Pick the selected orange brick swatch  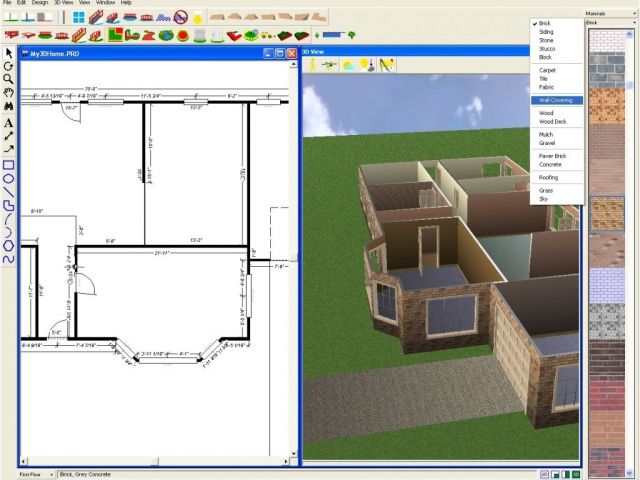[x=609, y=214]
